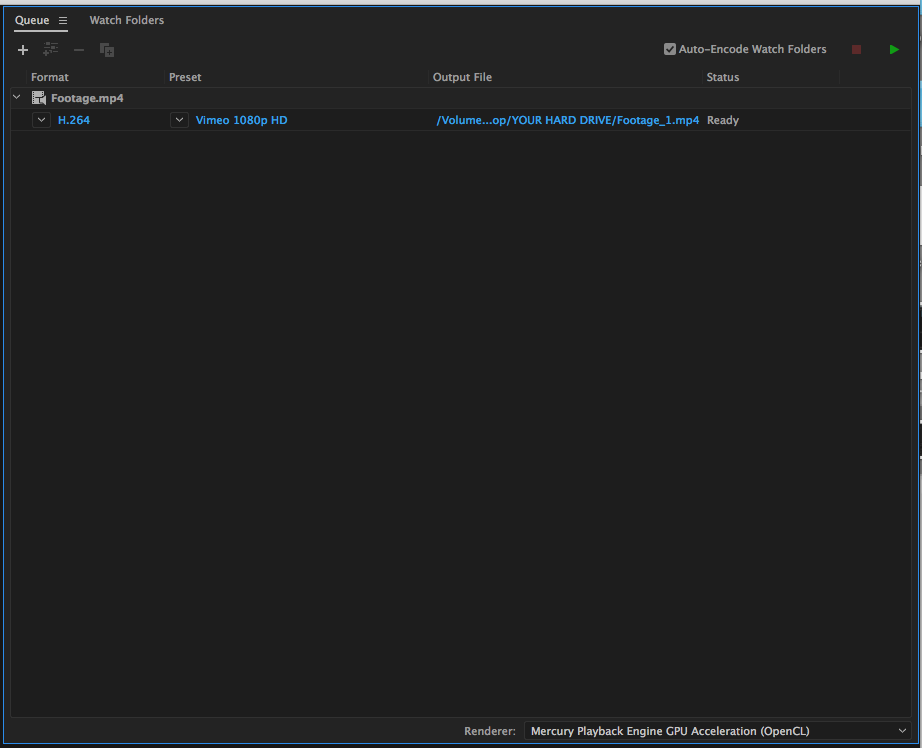Select the Queue tab

coord(32,20)
